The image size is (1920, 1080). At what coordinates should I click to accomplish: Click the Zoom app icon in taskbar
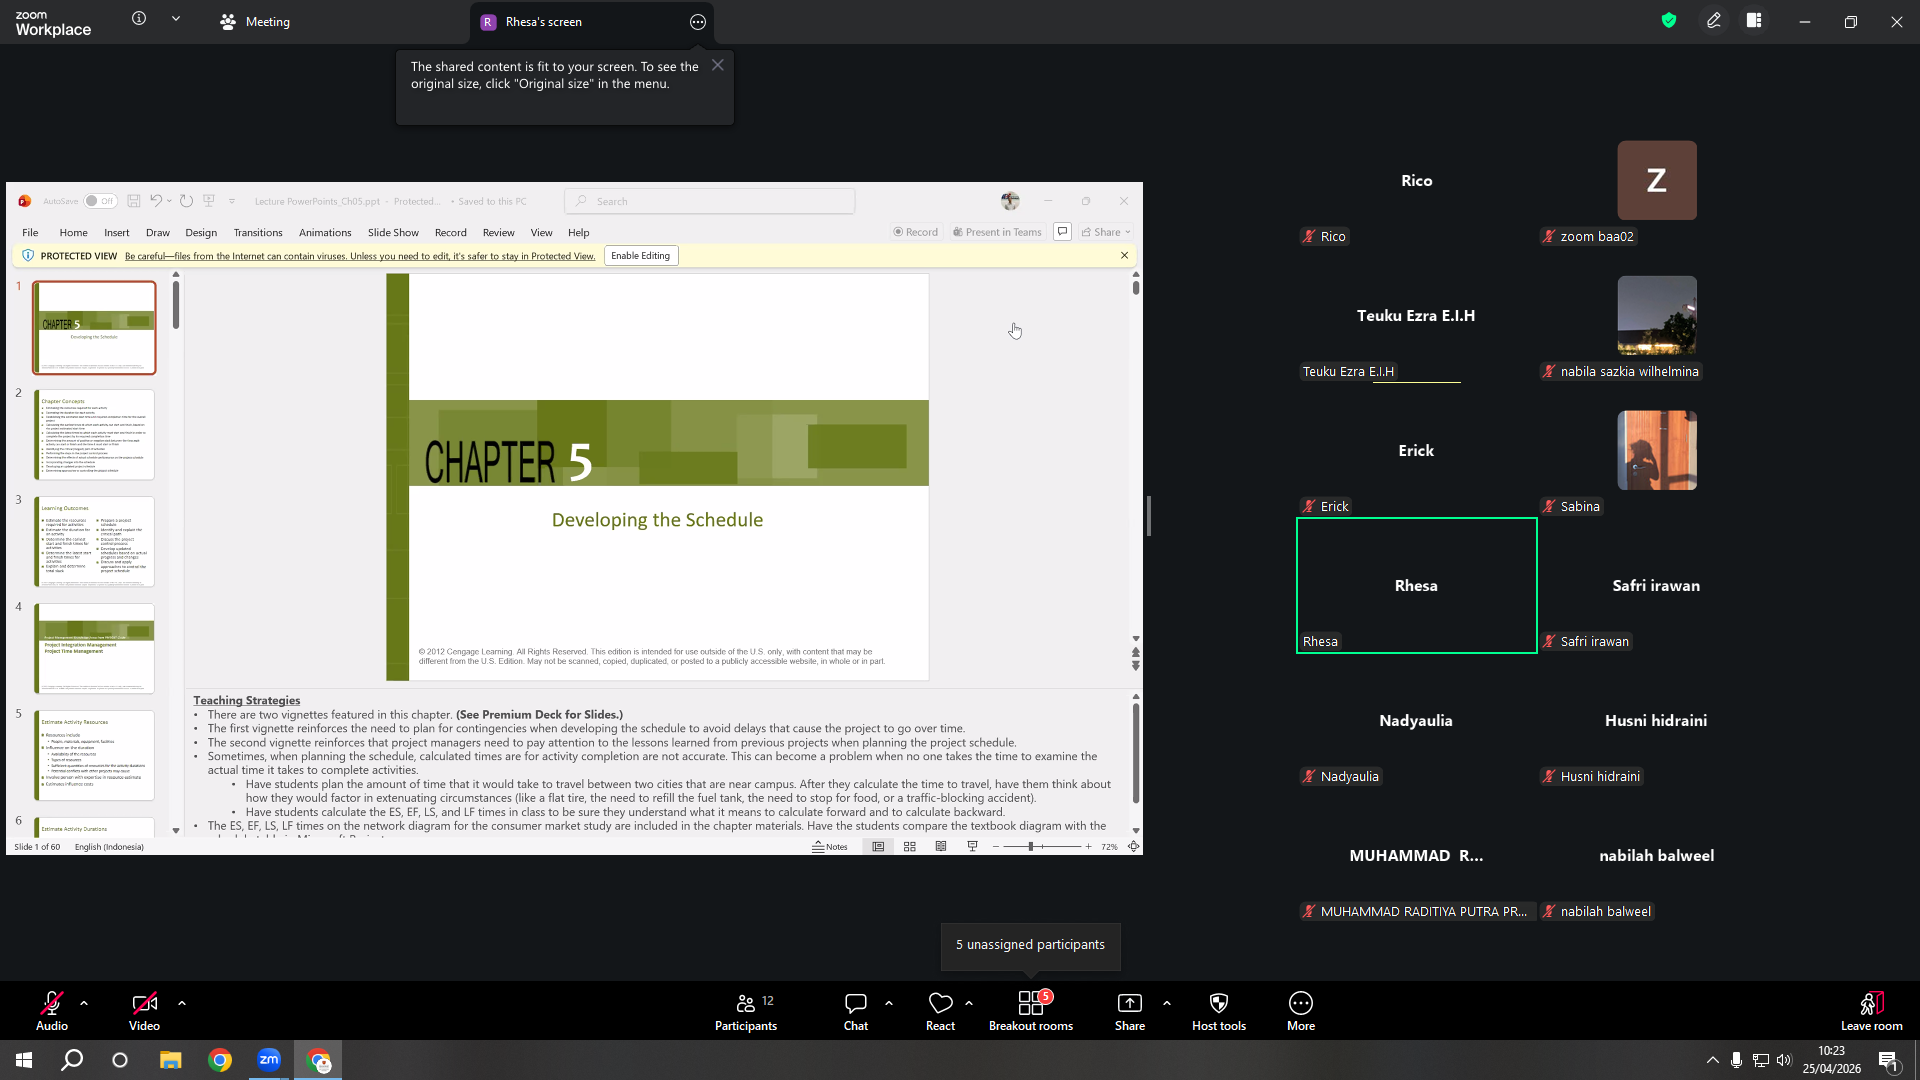tap(269, 1060)
